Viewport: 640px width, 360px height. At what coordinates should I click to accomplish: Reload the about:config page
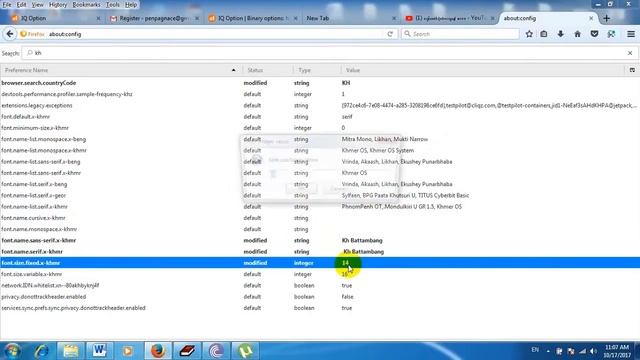390,34
